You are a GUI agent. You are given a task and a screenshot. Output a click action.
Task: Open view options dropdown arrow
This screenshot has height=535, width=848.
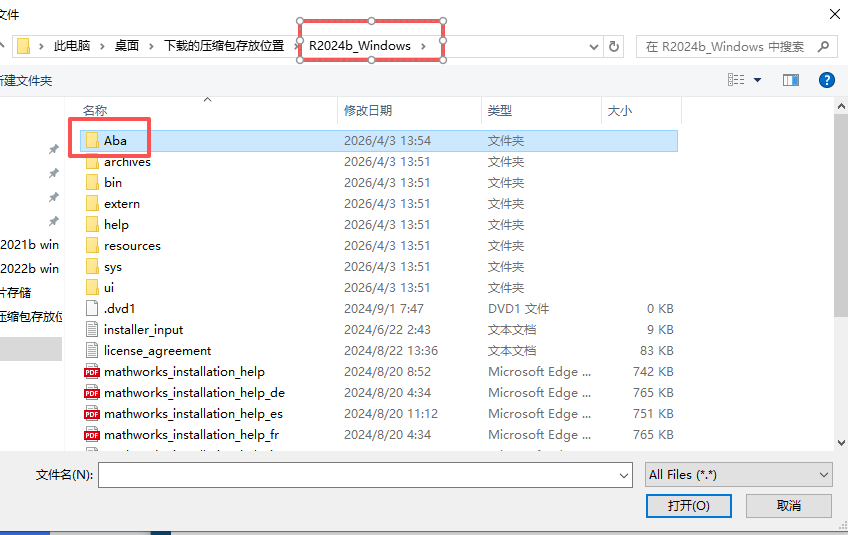758,80
